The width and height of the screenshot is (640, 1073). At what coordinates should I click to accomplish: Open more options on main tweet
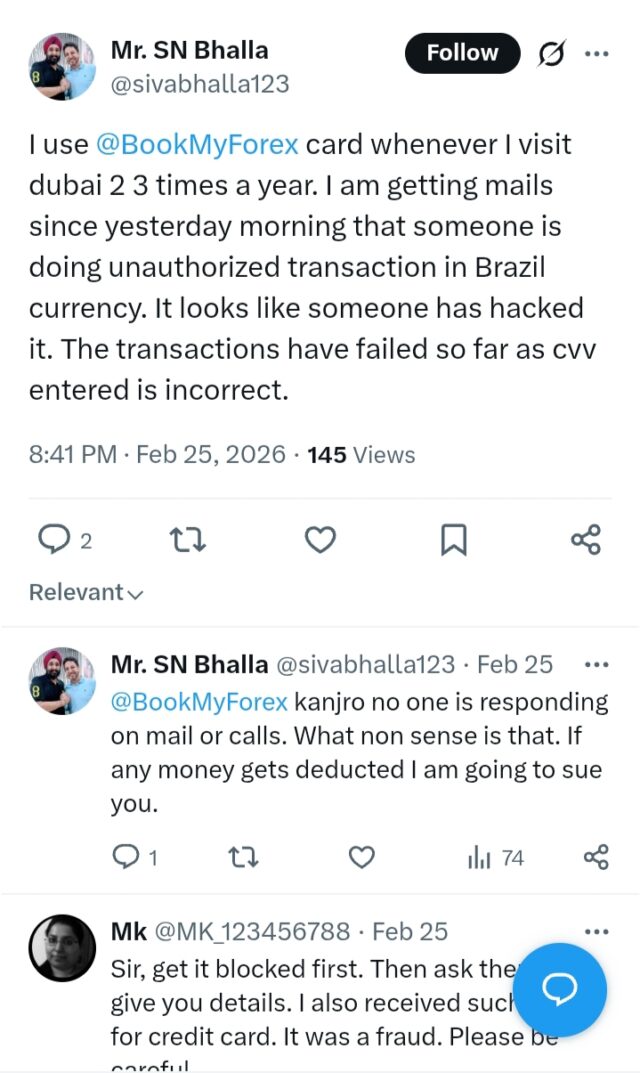597,54
